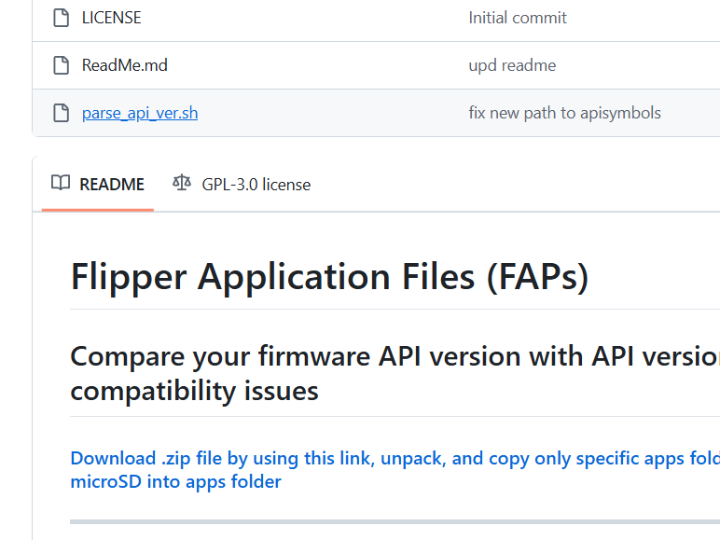Open the 'Initial commit' commit message
The height and width of the screenshot is (540, 720).
point(518,18)
